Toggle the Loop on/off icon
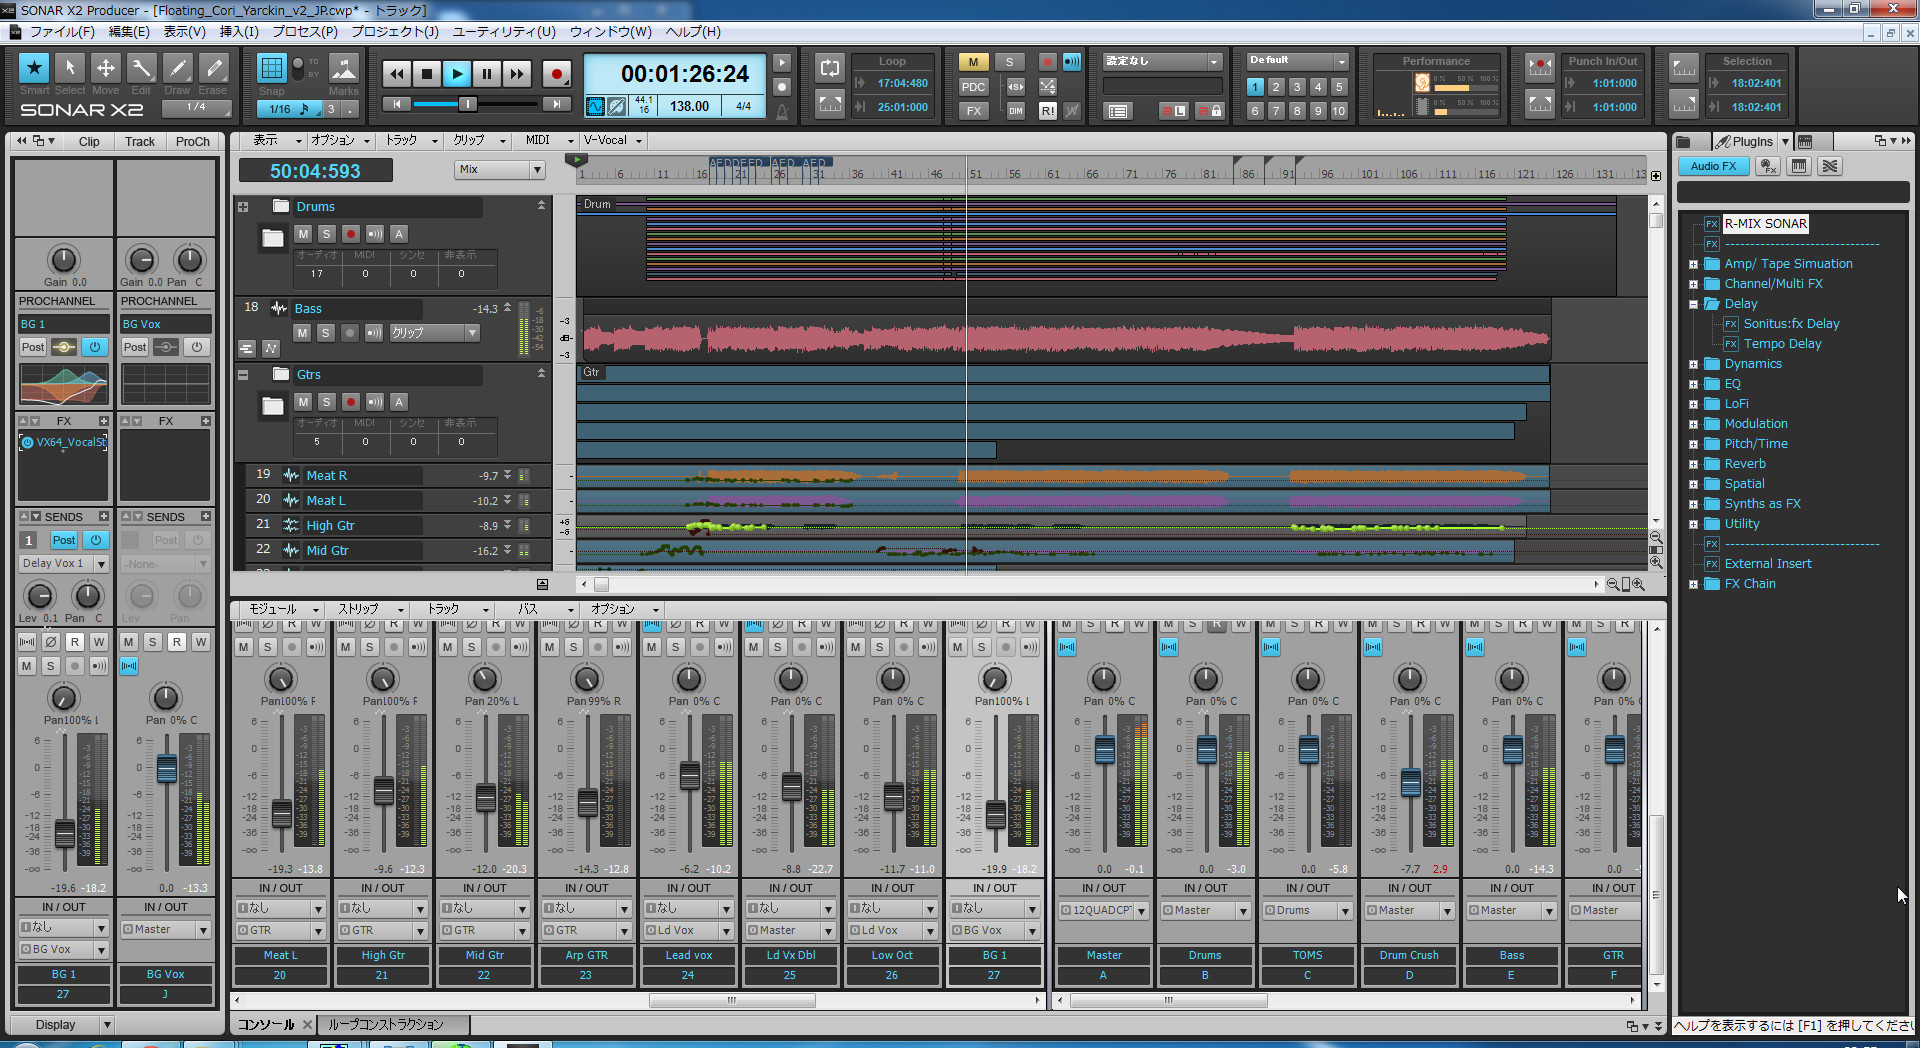Viewport: 1920px width, 1048px height. pyautogui.click(x=829, y=68)
